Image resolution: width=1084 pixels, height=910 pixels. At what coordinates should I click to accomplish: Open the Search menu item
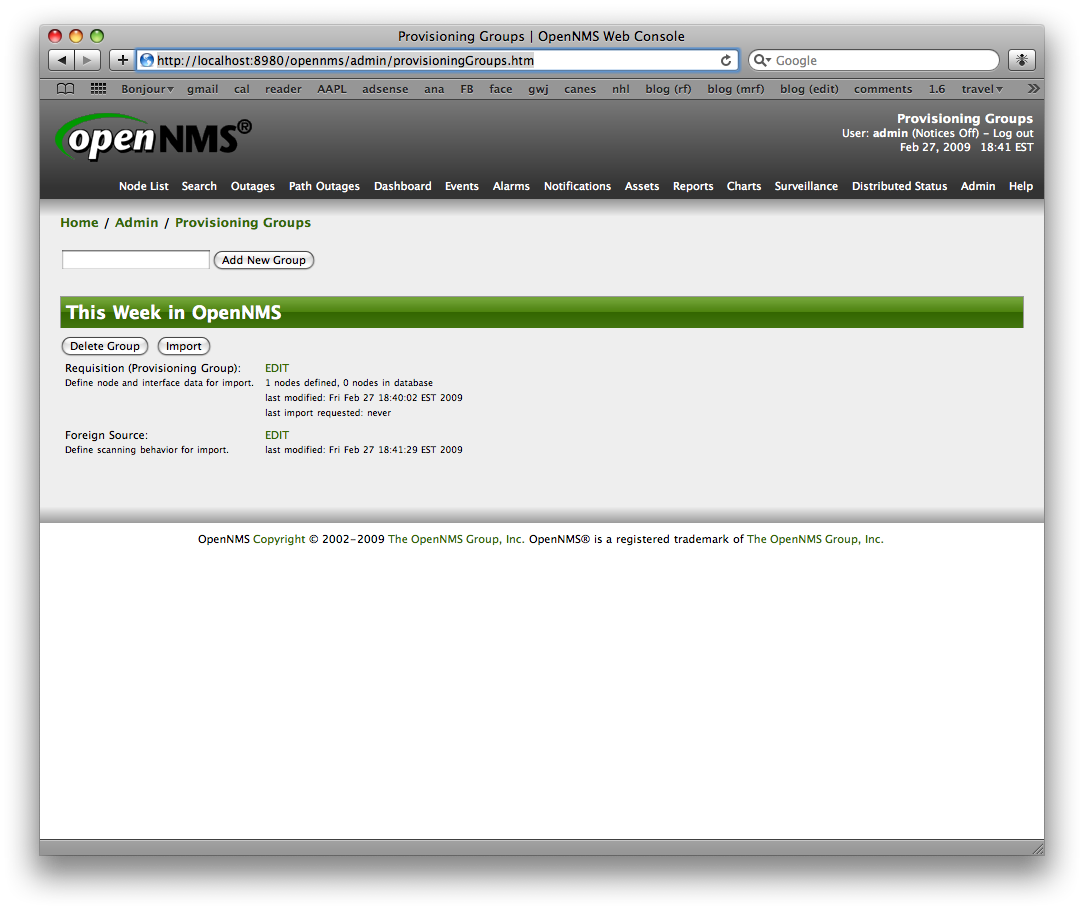(x=199, y=186)
